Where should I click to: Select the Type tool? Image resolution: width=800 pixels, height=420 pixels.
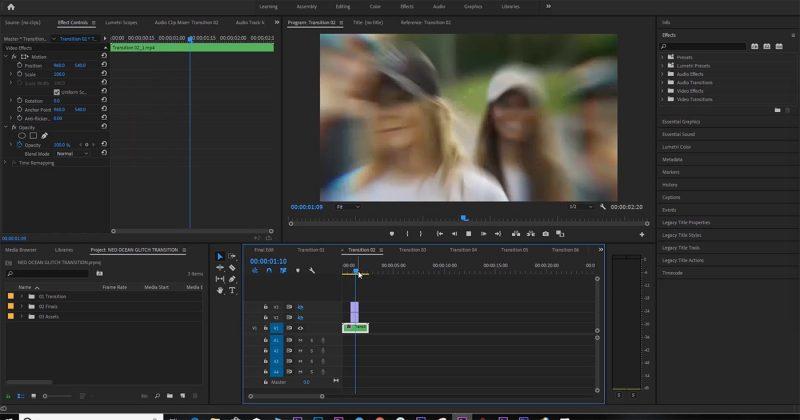[x=232, y=290]
